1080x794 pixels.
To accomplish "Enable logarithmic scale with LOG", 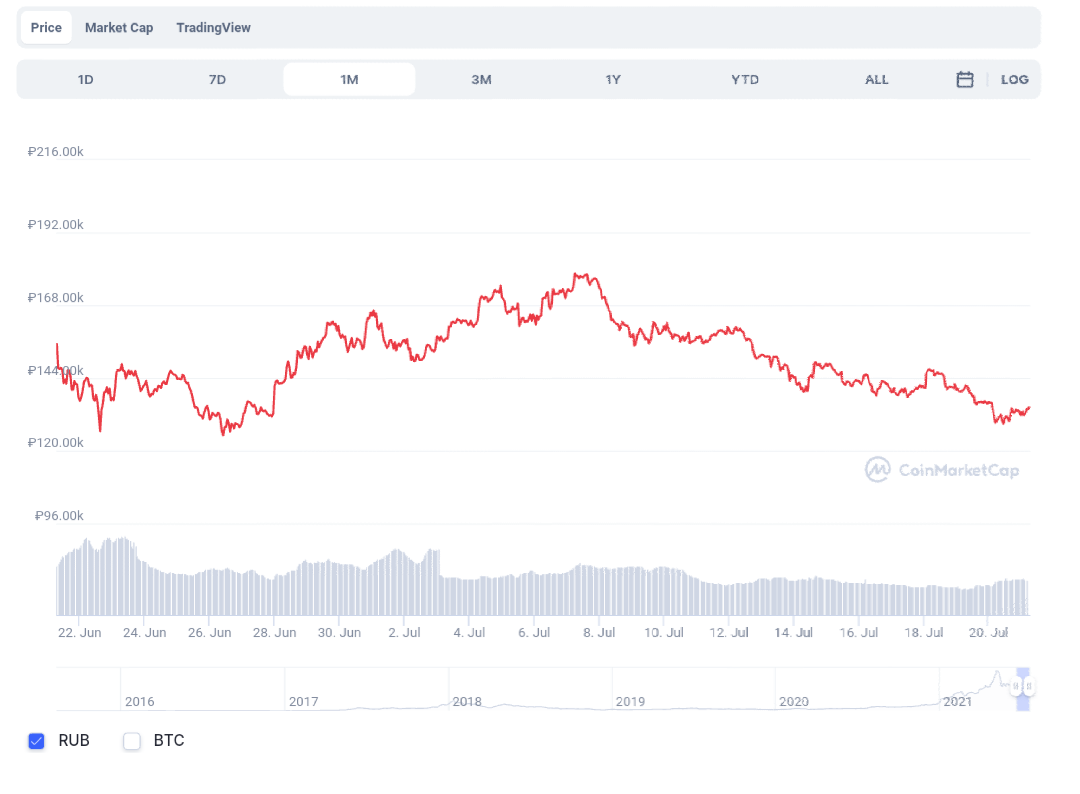I will (x=1015, y=79).
